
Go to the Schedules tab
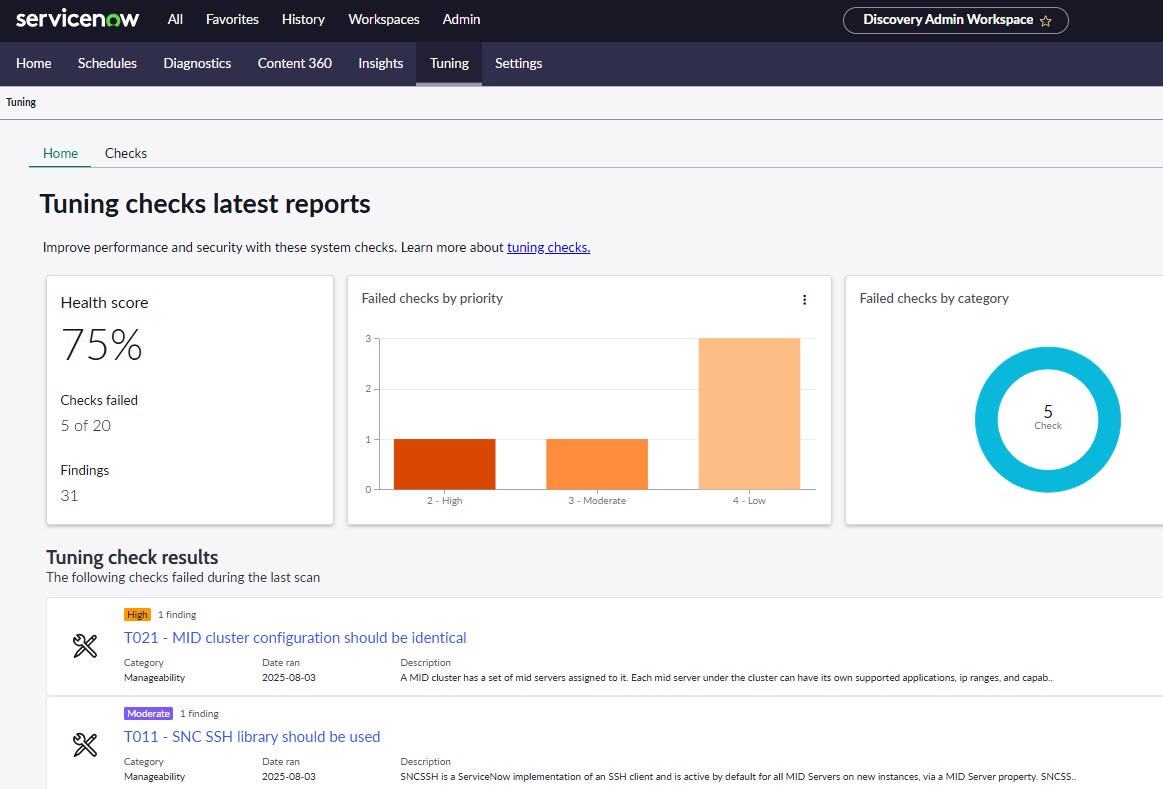click(x=107, y=63)
